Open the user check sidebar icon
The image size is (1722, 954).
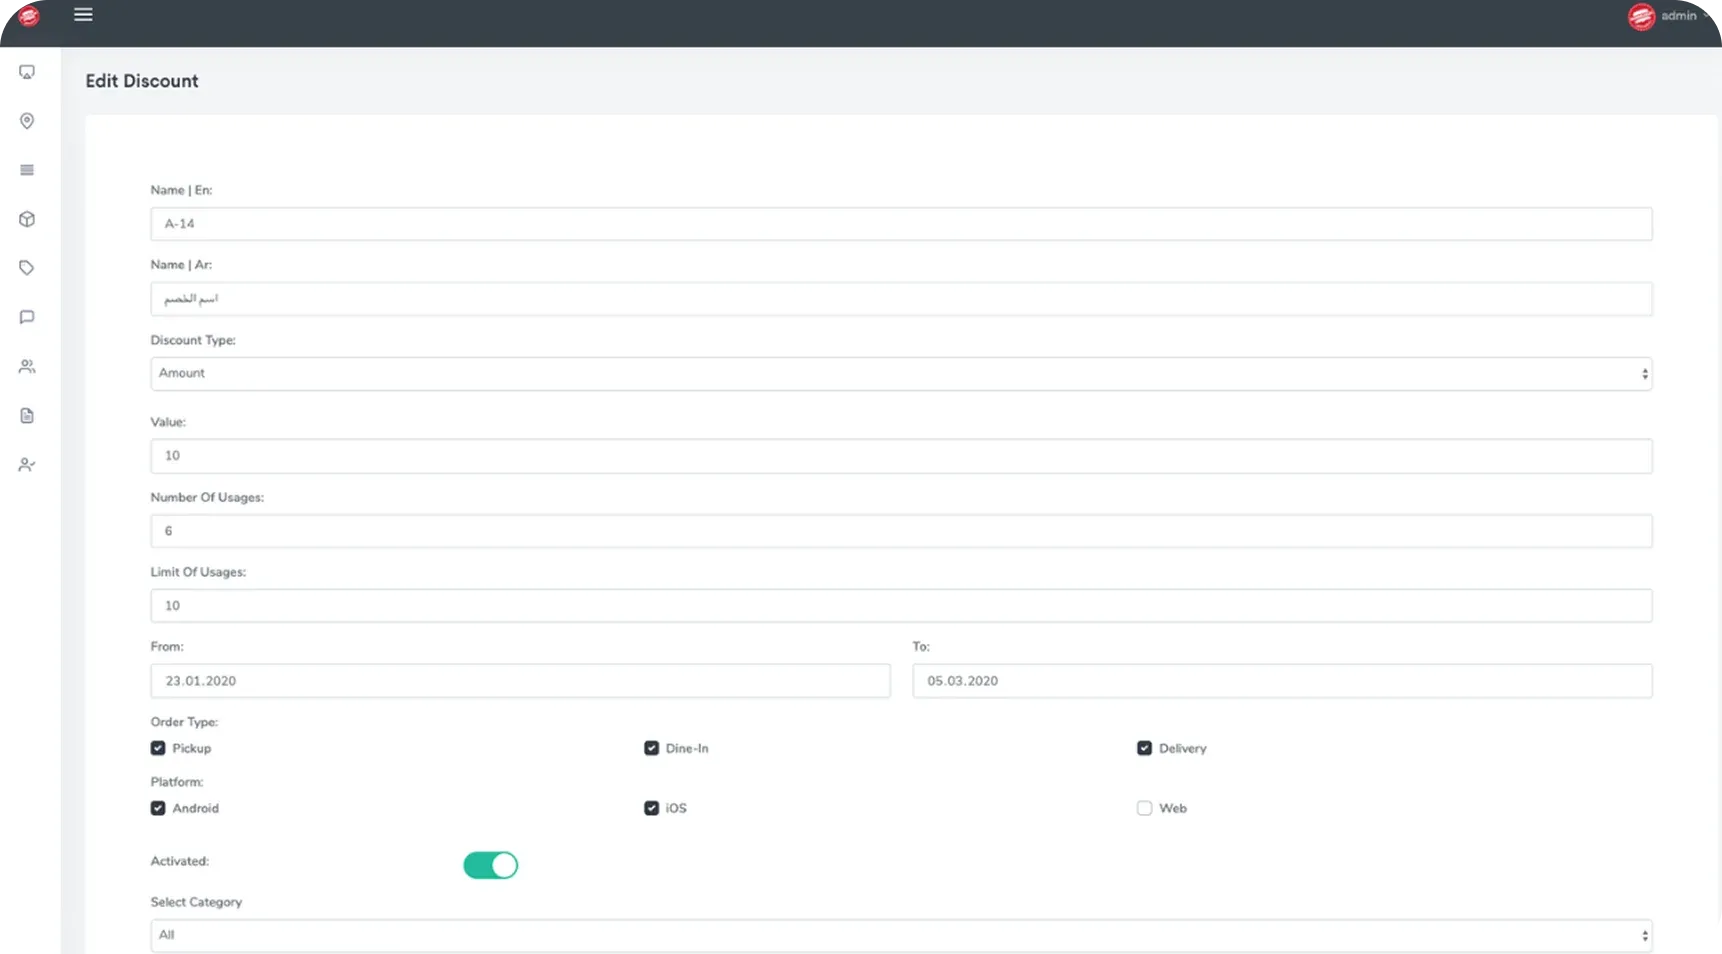point(27,465)
